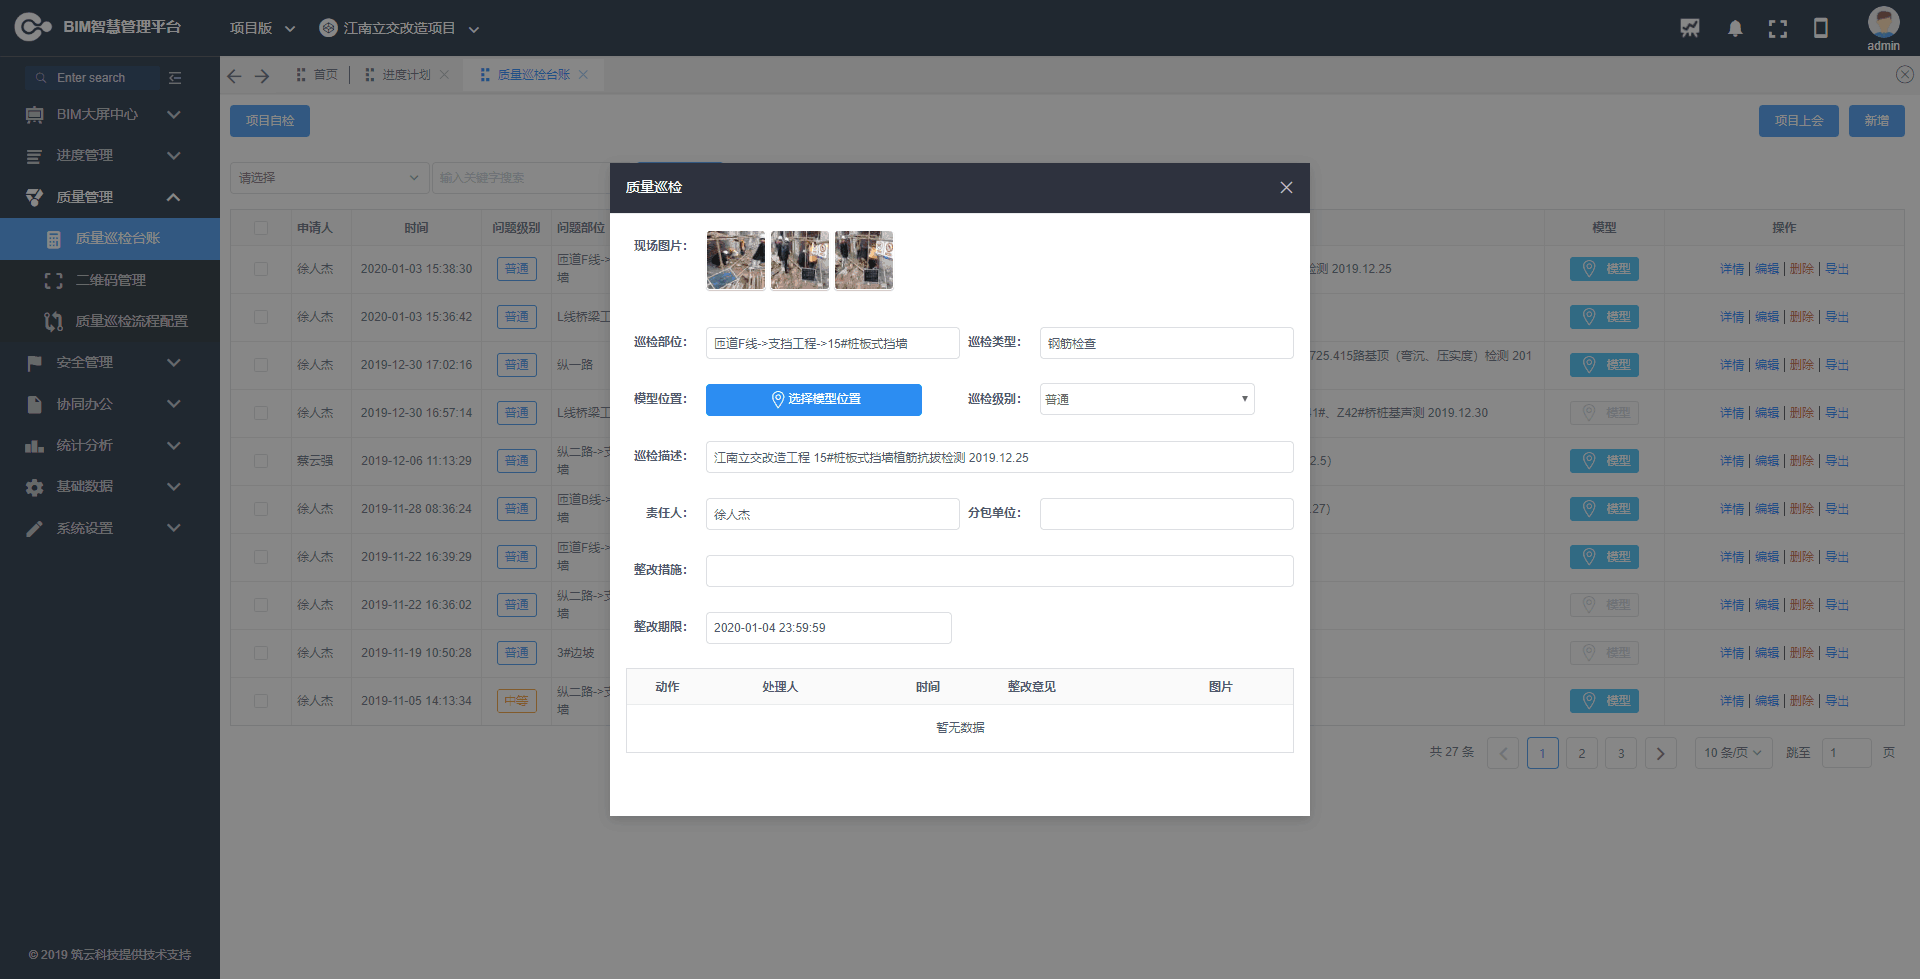Open the mobile device icon in header
1920x979 pixels.
point(1821,29)
